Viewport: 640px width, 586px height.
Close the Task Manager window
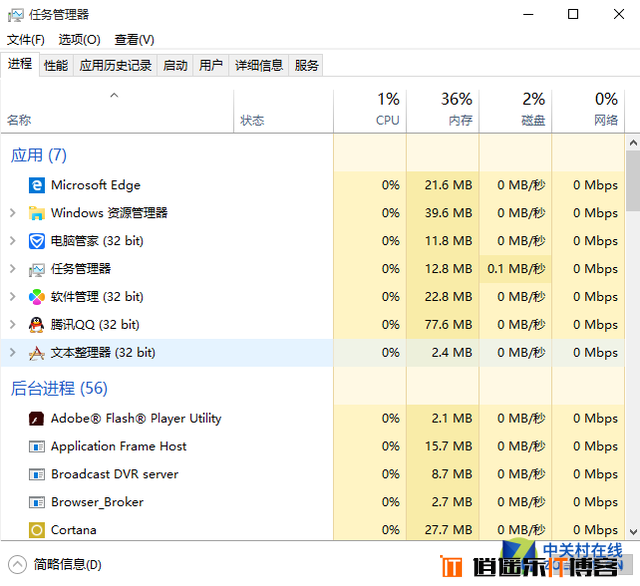[x=619, y=15]
